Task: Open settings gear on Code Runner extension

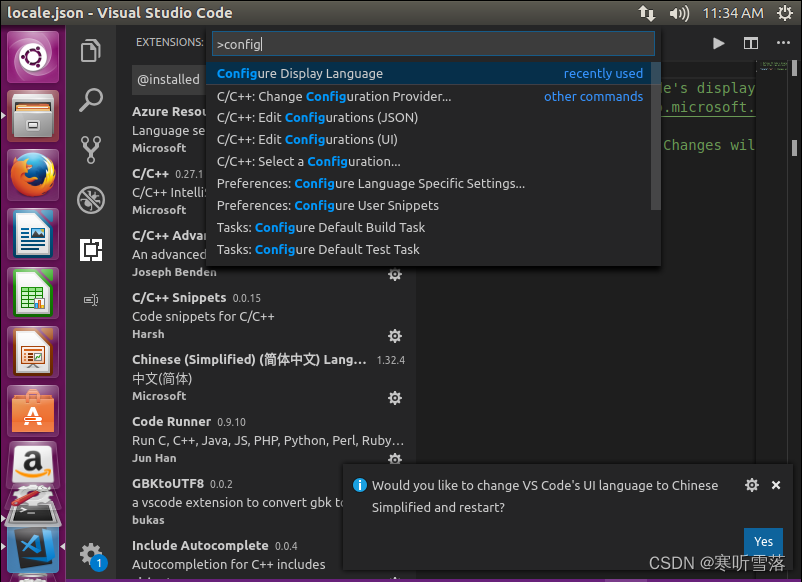Action: tap(395, 460)
